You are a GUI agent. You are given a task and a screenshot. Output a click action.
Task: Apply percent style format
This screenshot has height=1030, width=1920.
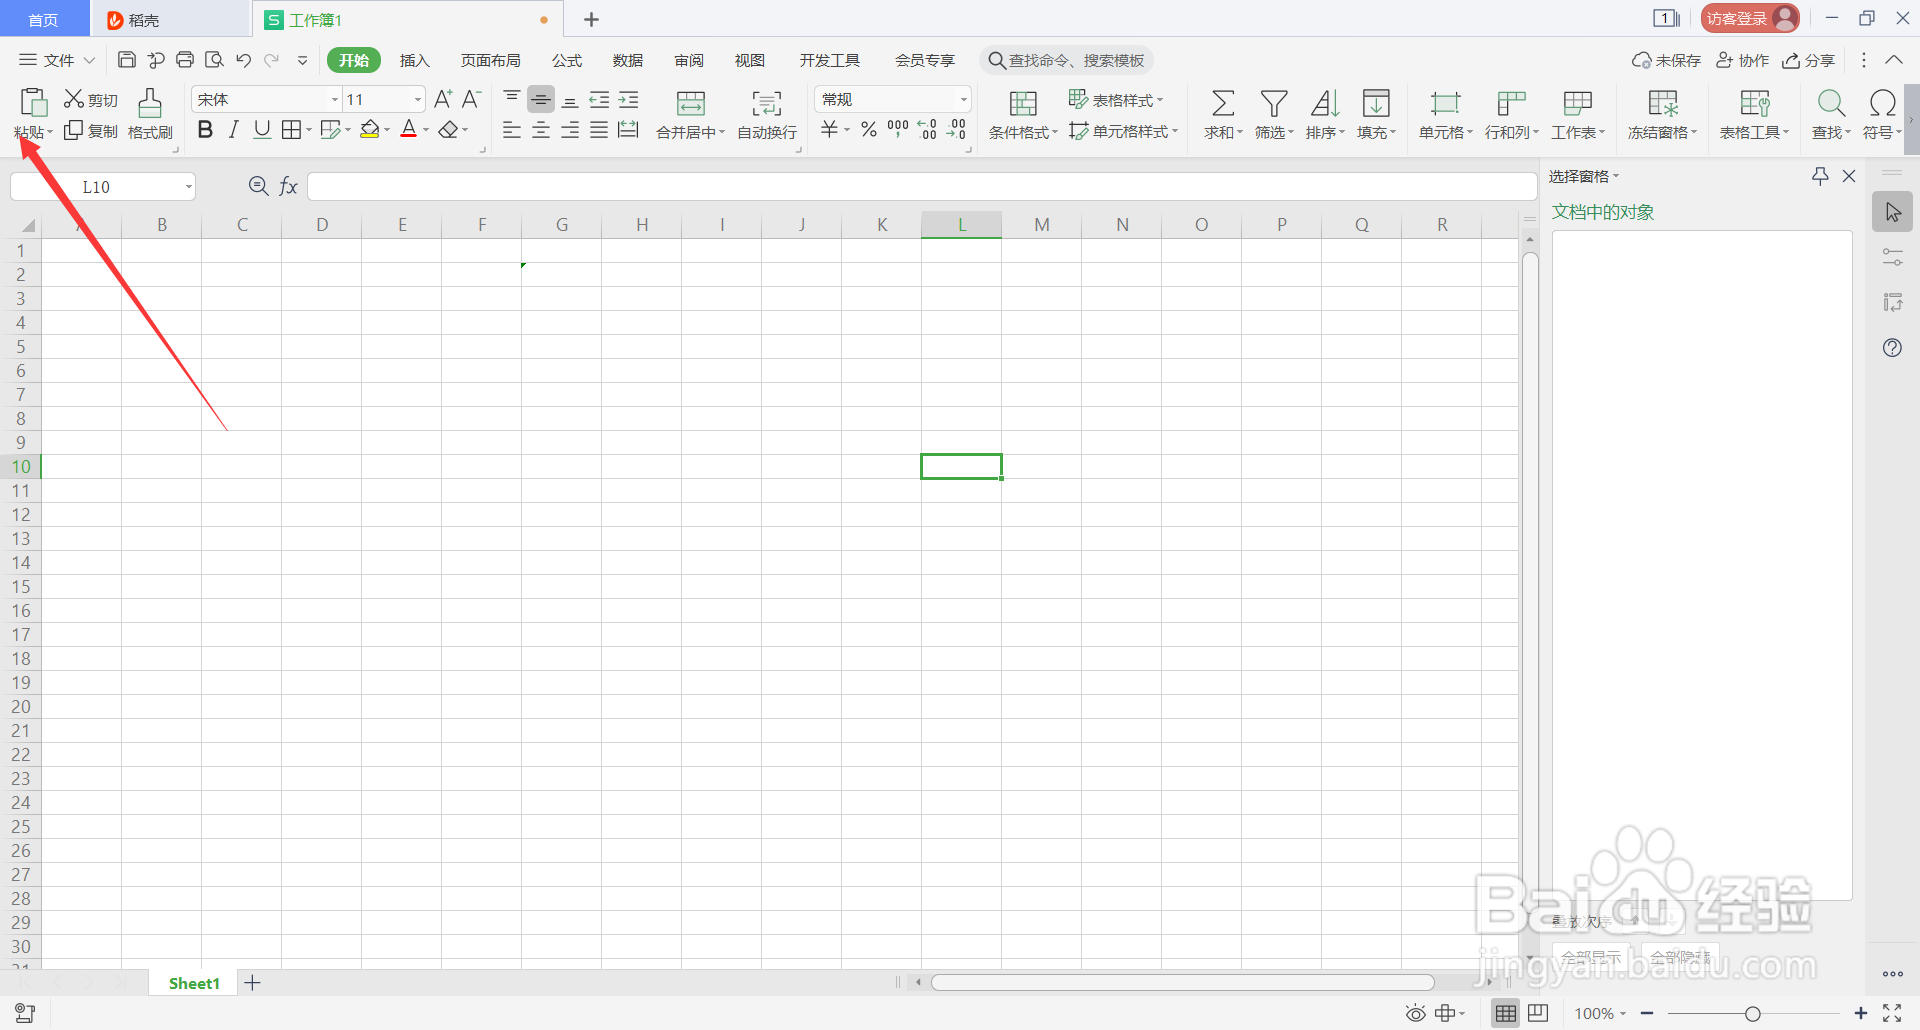(869, 130)
